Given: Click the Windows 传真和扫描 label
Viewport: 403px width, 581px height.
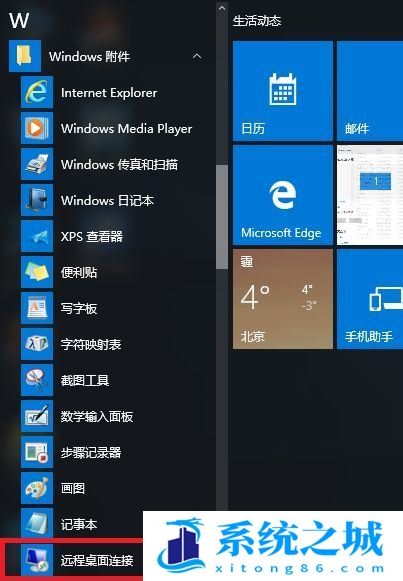Looking at the screenshot, I should tap(119, 164).
